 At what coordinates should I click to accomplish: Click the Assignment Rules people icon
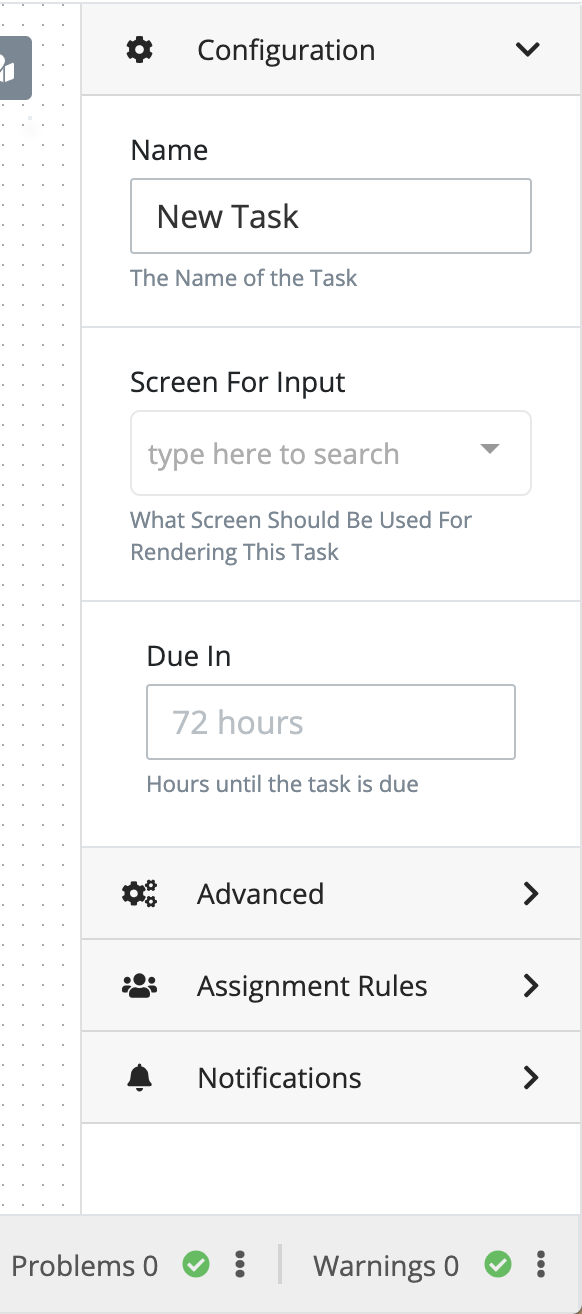pyautogui.click(x=140, y=985)
